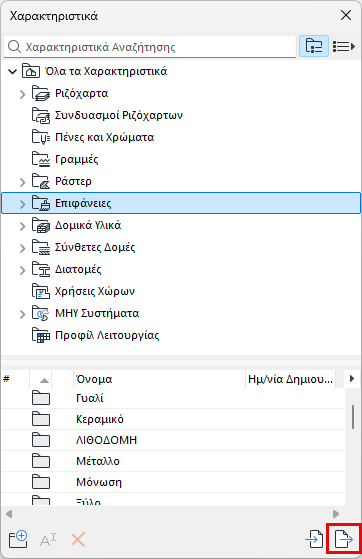Viewport: 362px width, 559px height.
Task: Click the Γραμμές line type icon
Action: pyautogui.click(x=40, y=159)
